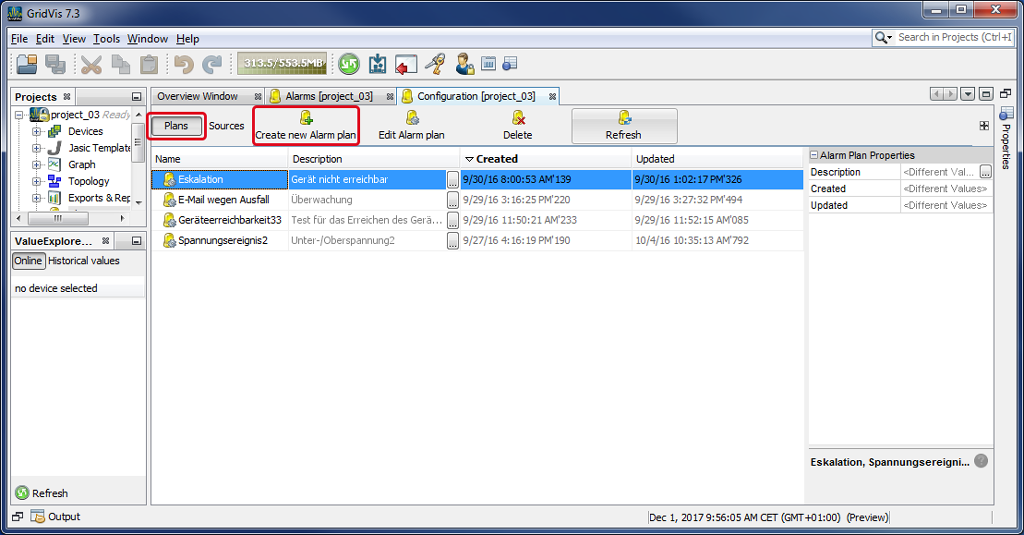This screenshot has width=1024, height=535.
Task: Click the memory usage indicator bar
Action: [x=282, y=64]
